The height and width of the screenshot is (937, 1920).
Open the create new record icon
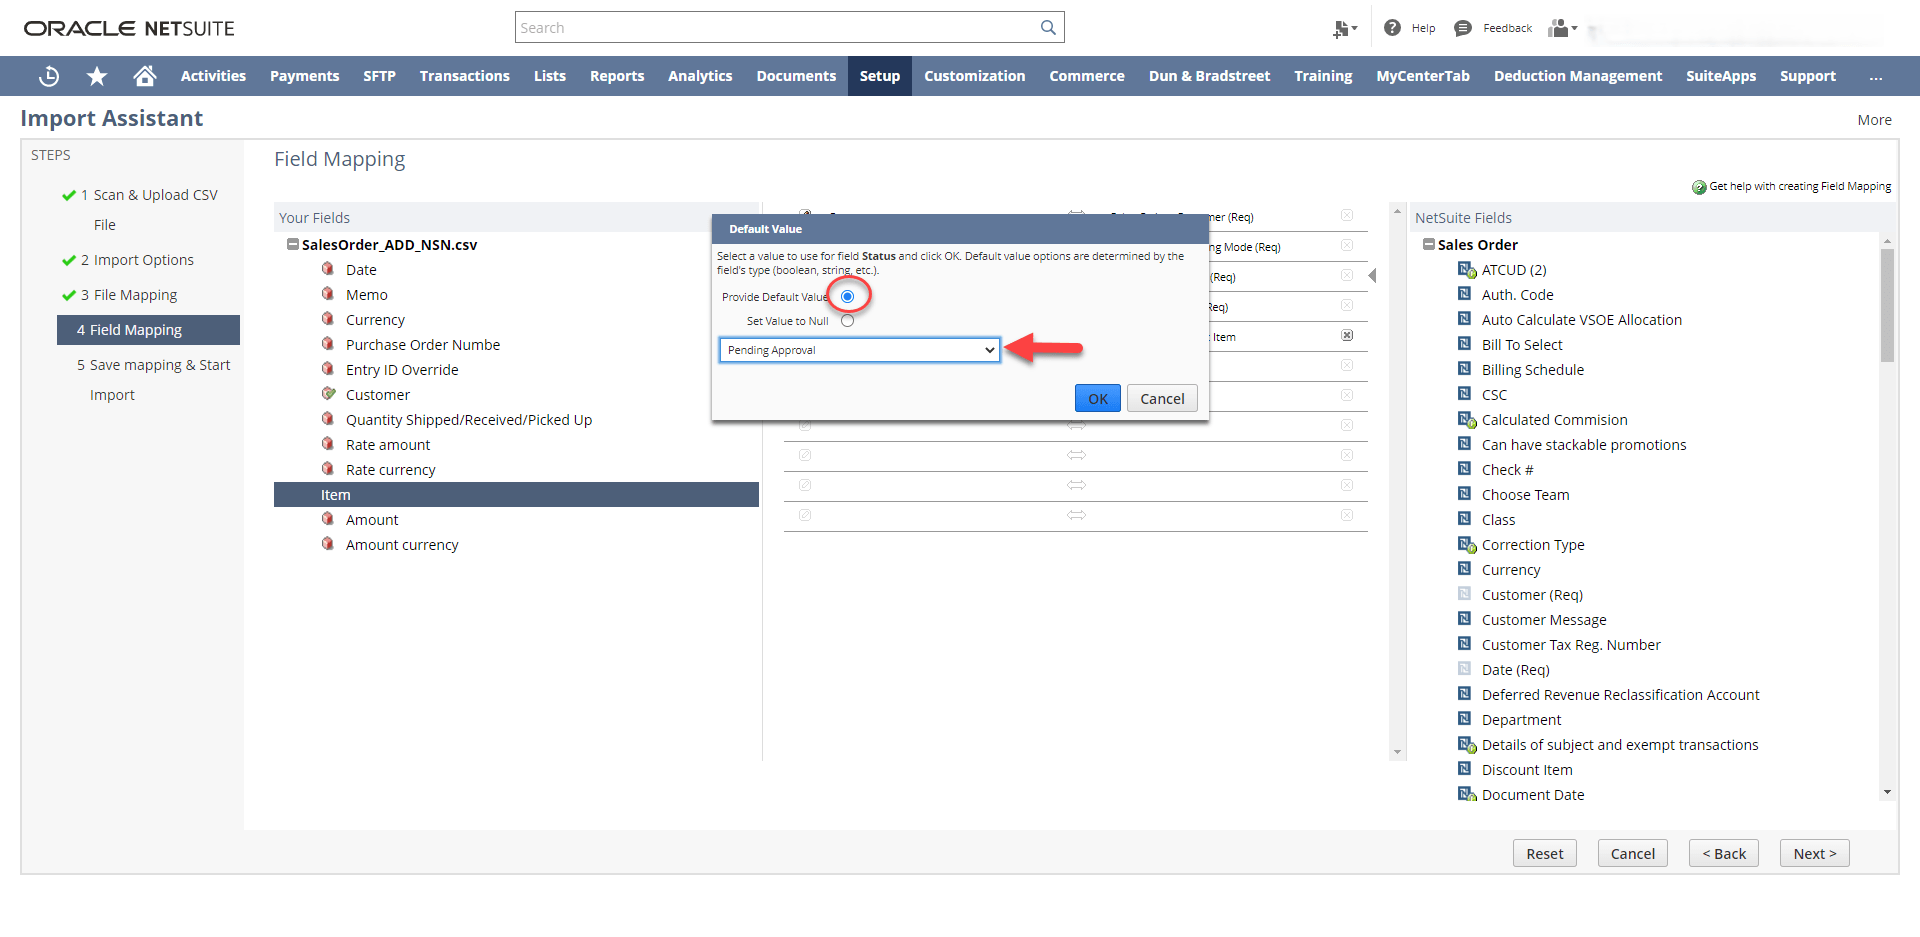coord(1343,29)
